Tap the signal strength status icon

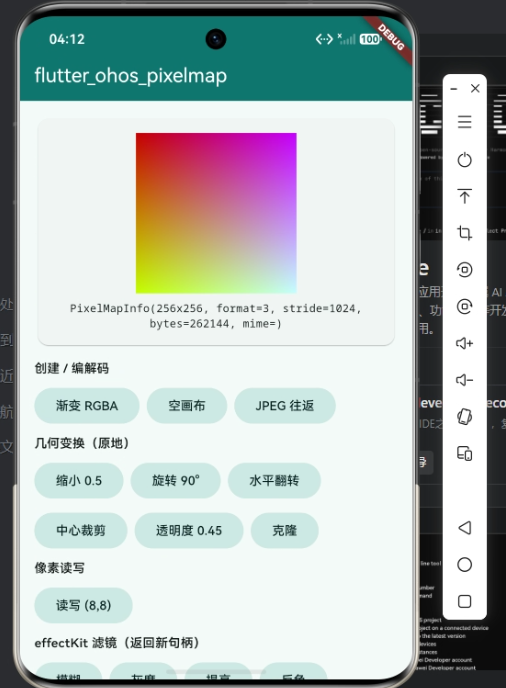pyautogui.click(x=346, y=39)
